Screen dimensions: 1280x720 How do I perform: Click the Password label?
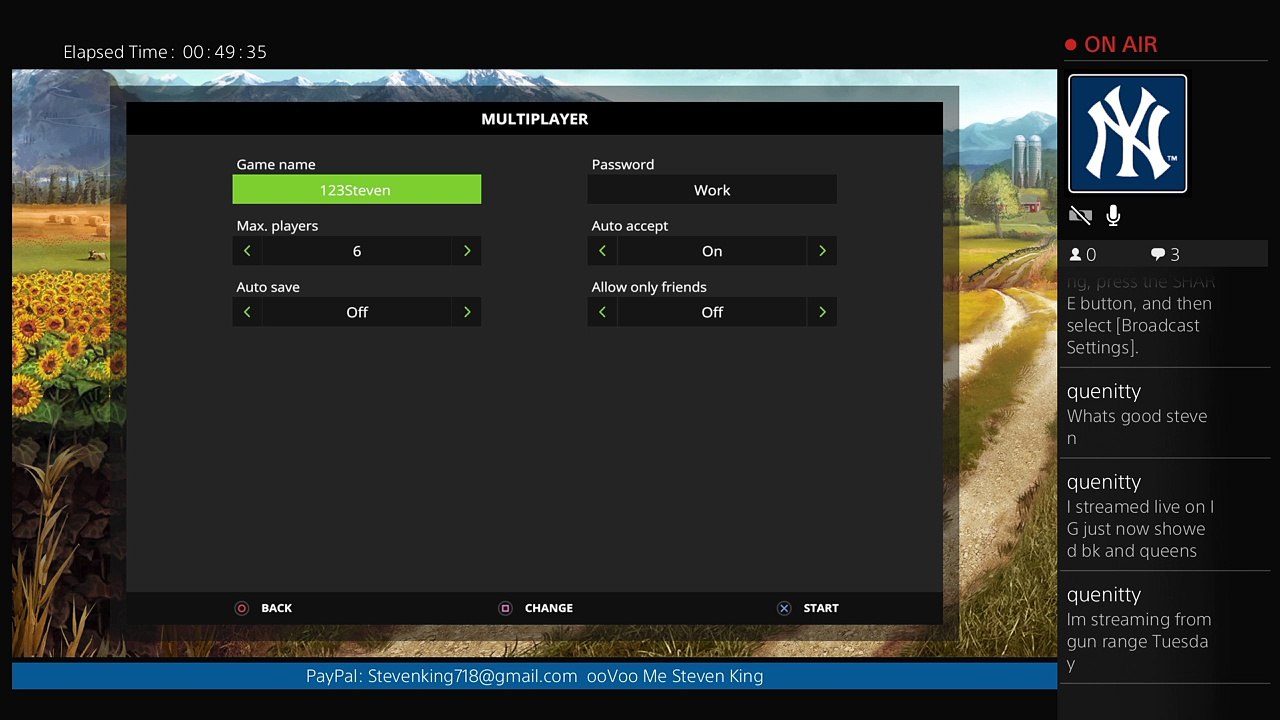pyautogui.click(x=623, y=164)
